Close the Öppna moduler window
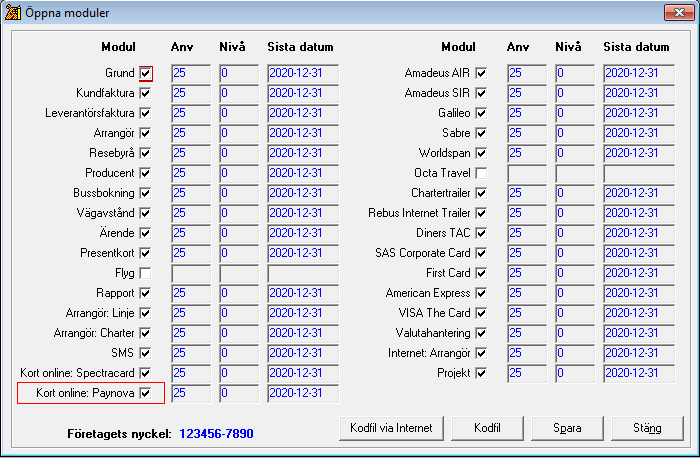Image resolution: width=700 pixels, height=458 pixels. click(679, 12)
